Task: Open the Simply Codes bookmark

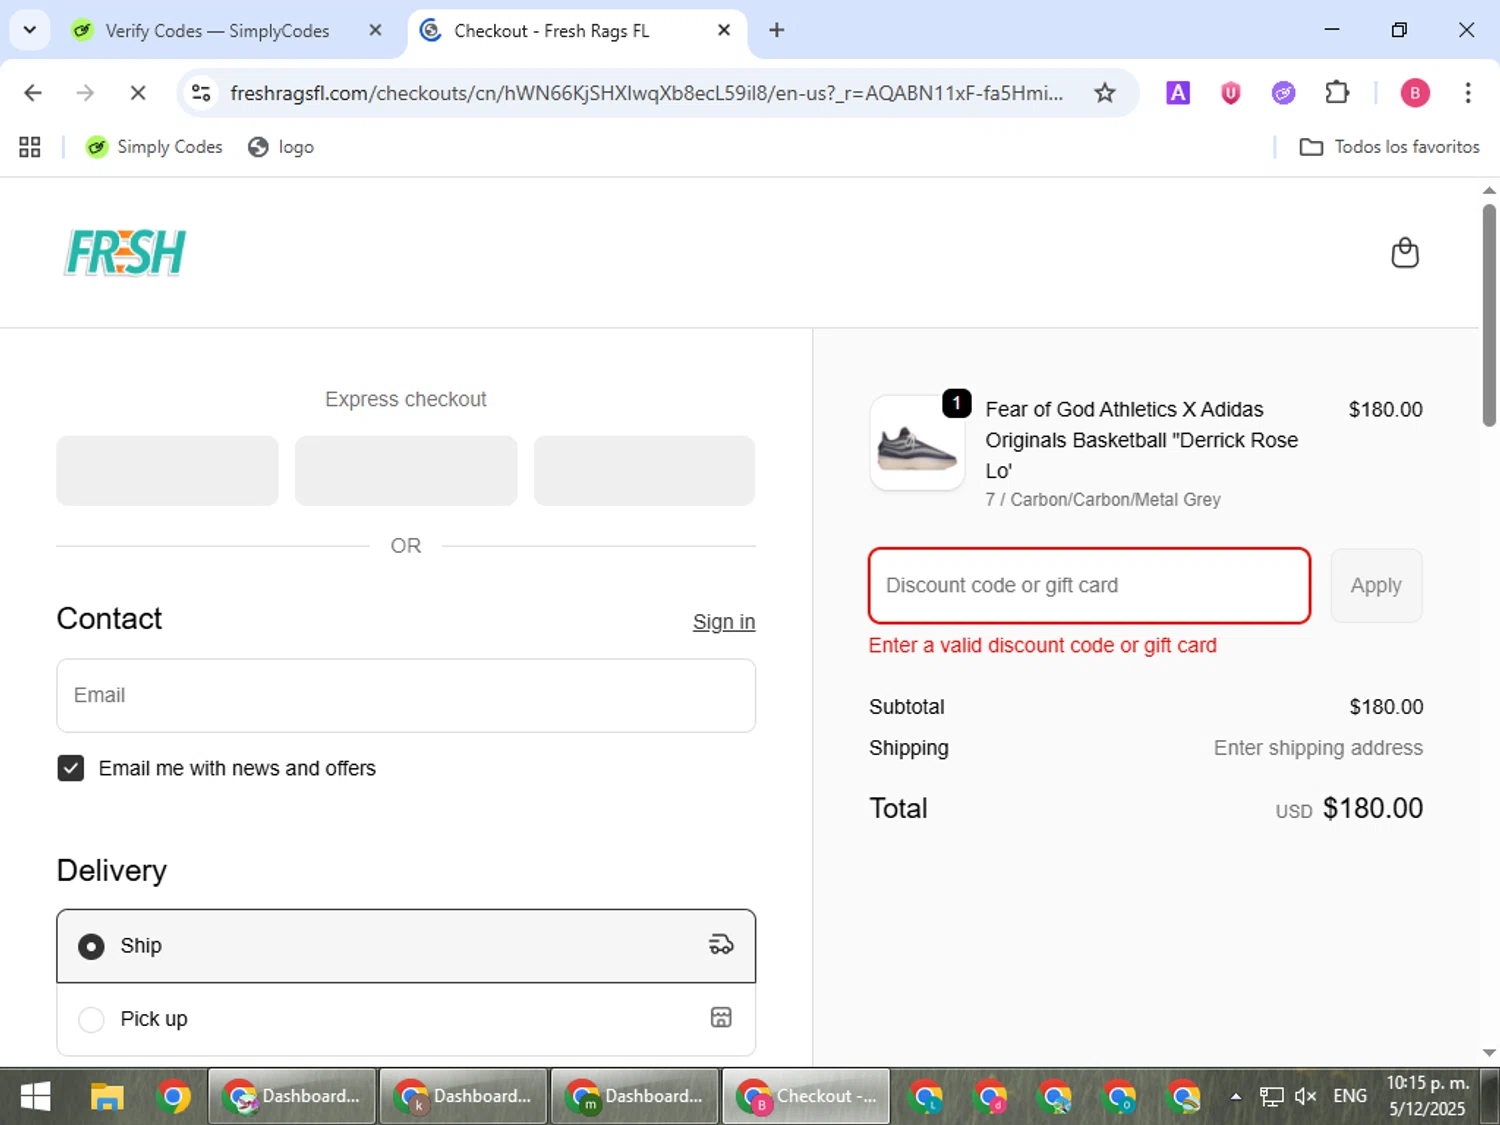Action: 154,147
